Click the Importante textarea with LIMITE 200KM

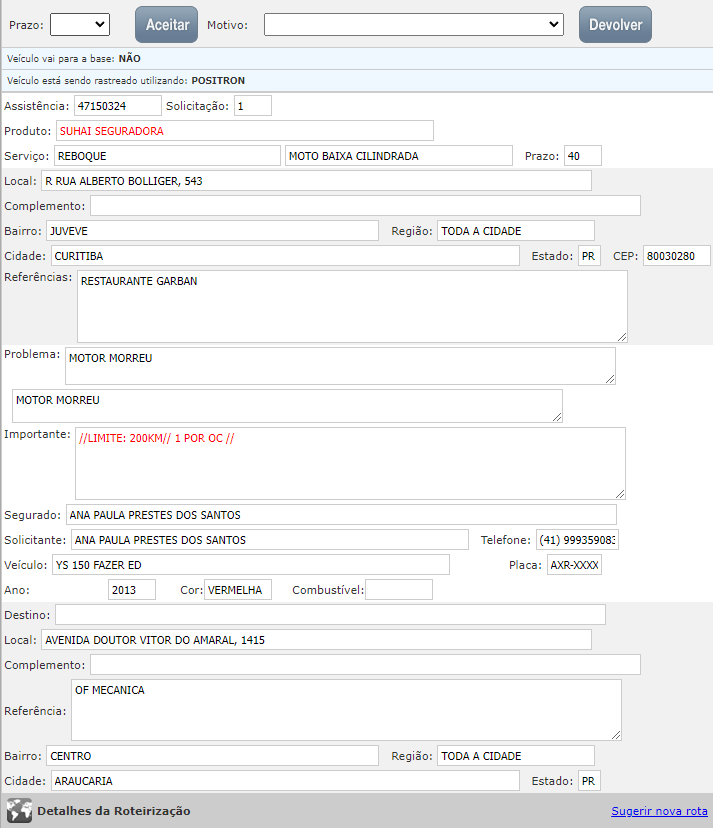click(350, 463)
